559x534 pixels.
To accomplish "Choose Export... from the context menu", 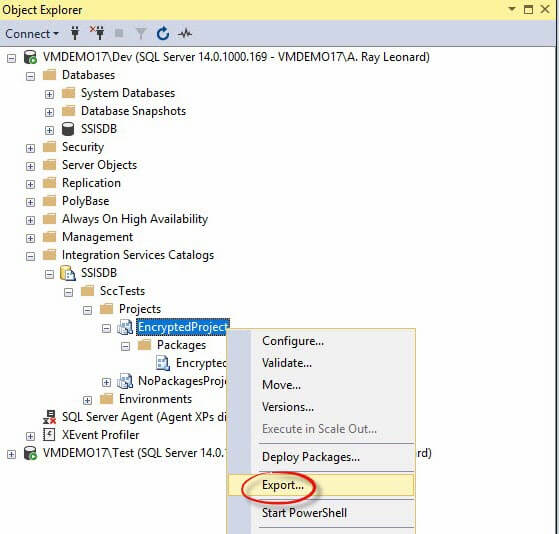I will coord(321,485).
